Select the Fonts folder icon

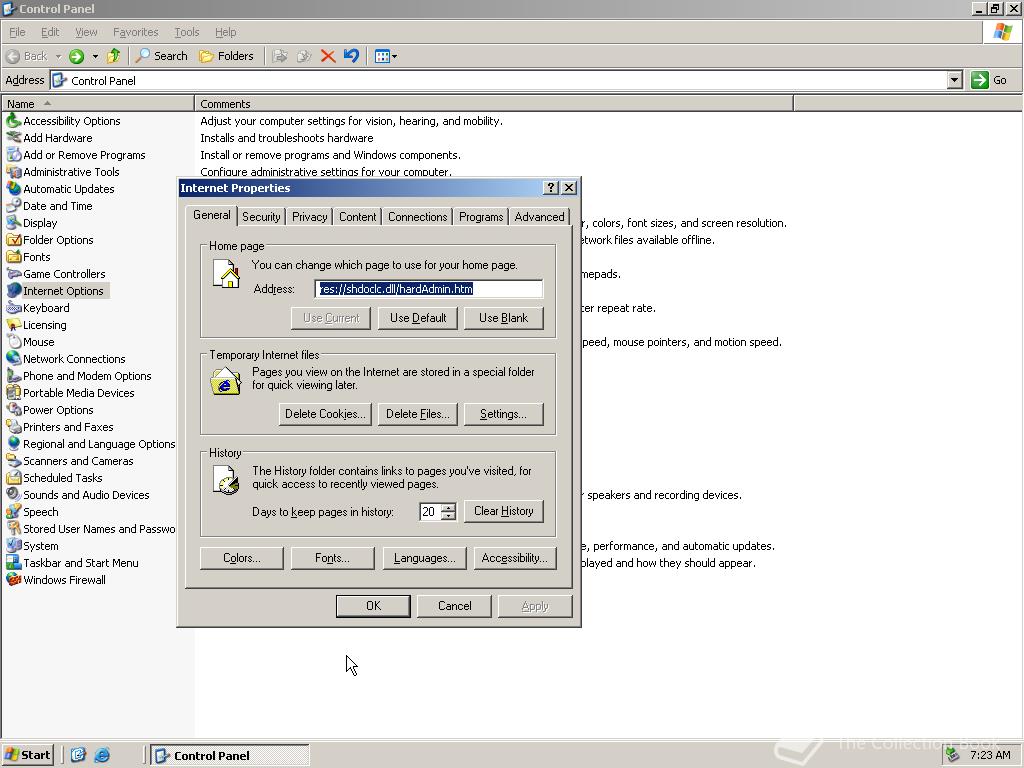(13, 257)
